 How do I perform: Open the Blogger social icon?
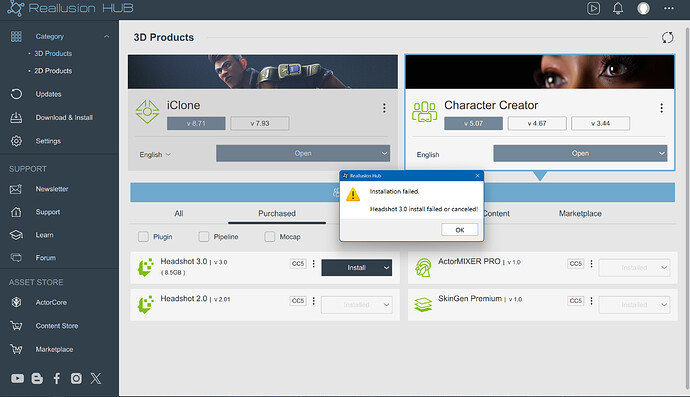(37, 378)
